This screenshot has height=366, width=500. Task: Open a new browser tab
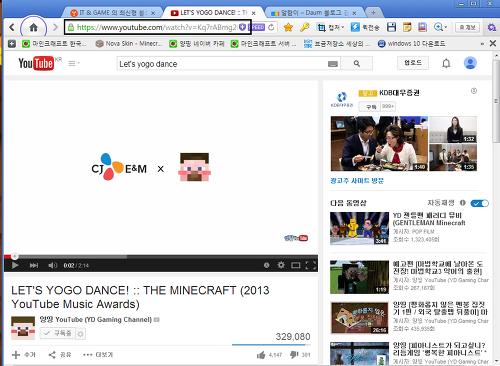click(x=373, y=13)
